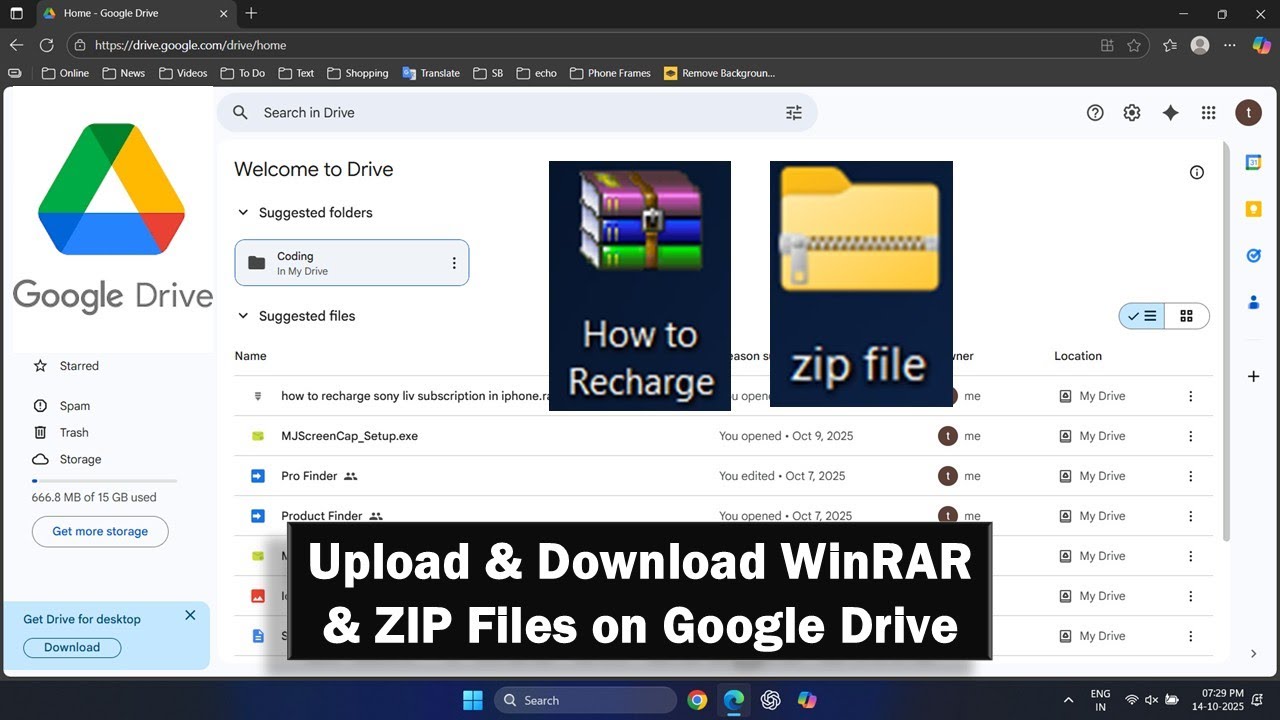Open News bookmarks folder
Viewport: 1280px width, 720px height.
(123, 73)
